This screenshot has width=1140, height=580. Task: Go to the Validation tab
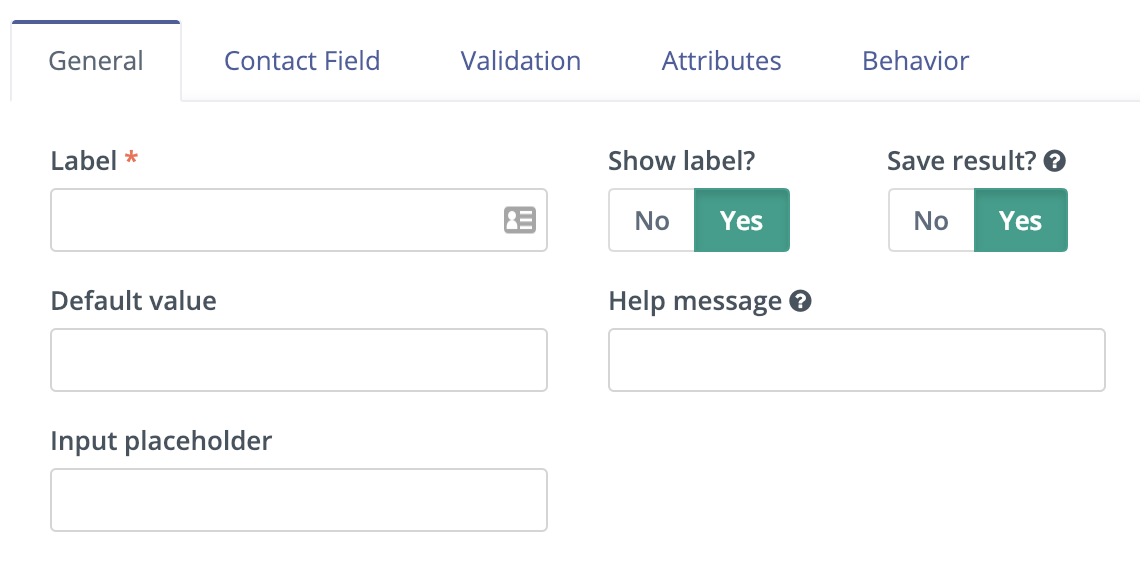[x=520, y=61]
